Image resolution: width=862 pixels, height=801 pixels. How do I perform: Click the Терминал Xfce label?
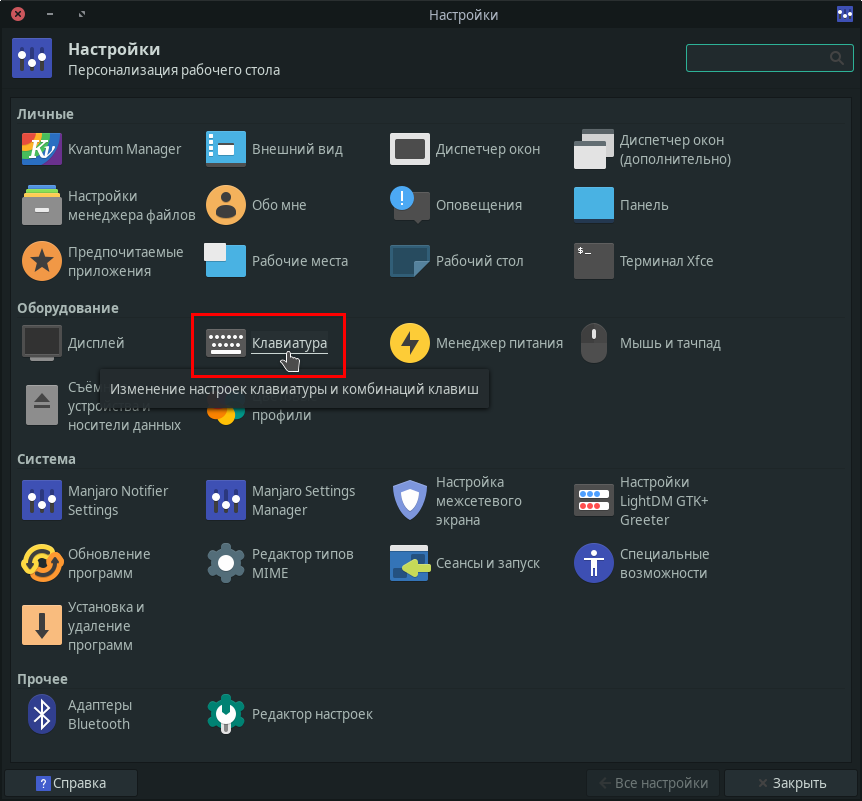click(666, 261)
